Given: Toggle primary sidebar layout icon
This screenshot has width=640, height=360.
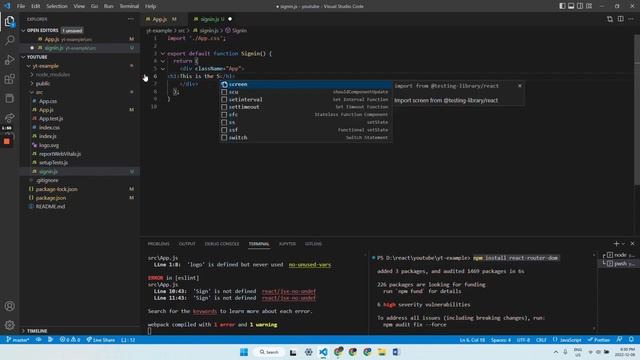Looking at the screenshot, I should click(562, 6).
